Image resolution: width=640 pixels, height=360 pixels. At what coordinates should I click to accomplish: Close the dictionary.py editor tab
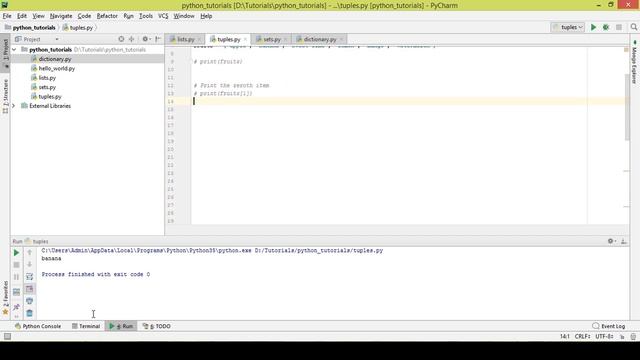(341, 39)
